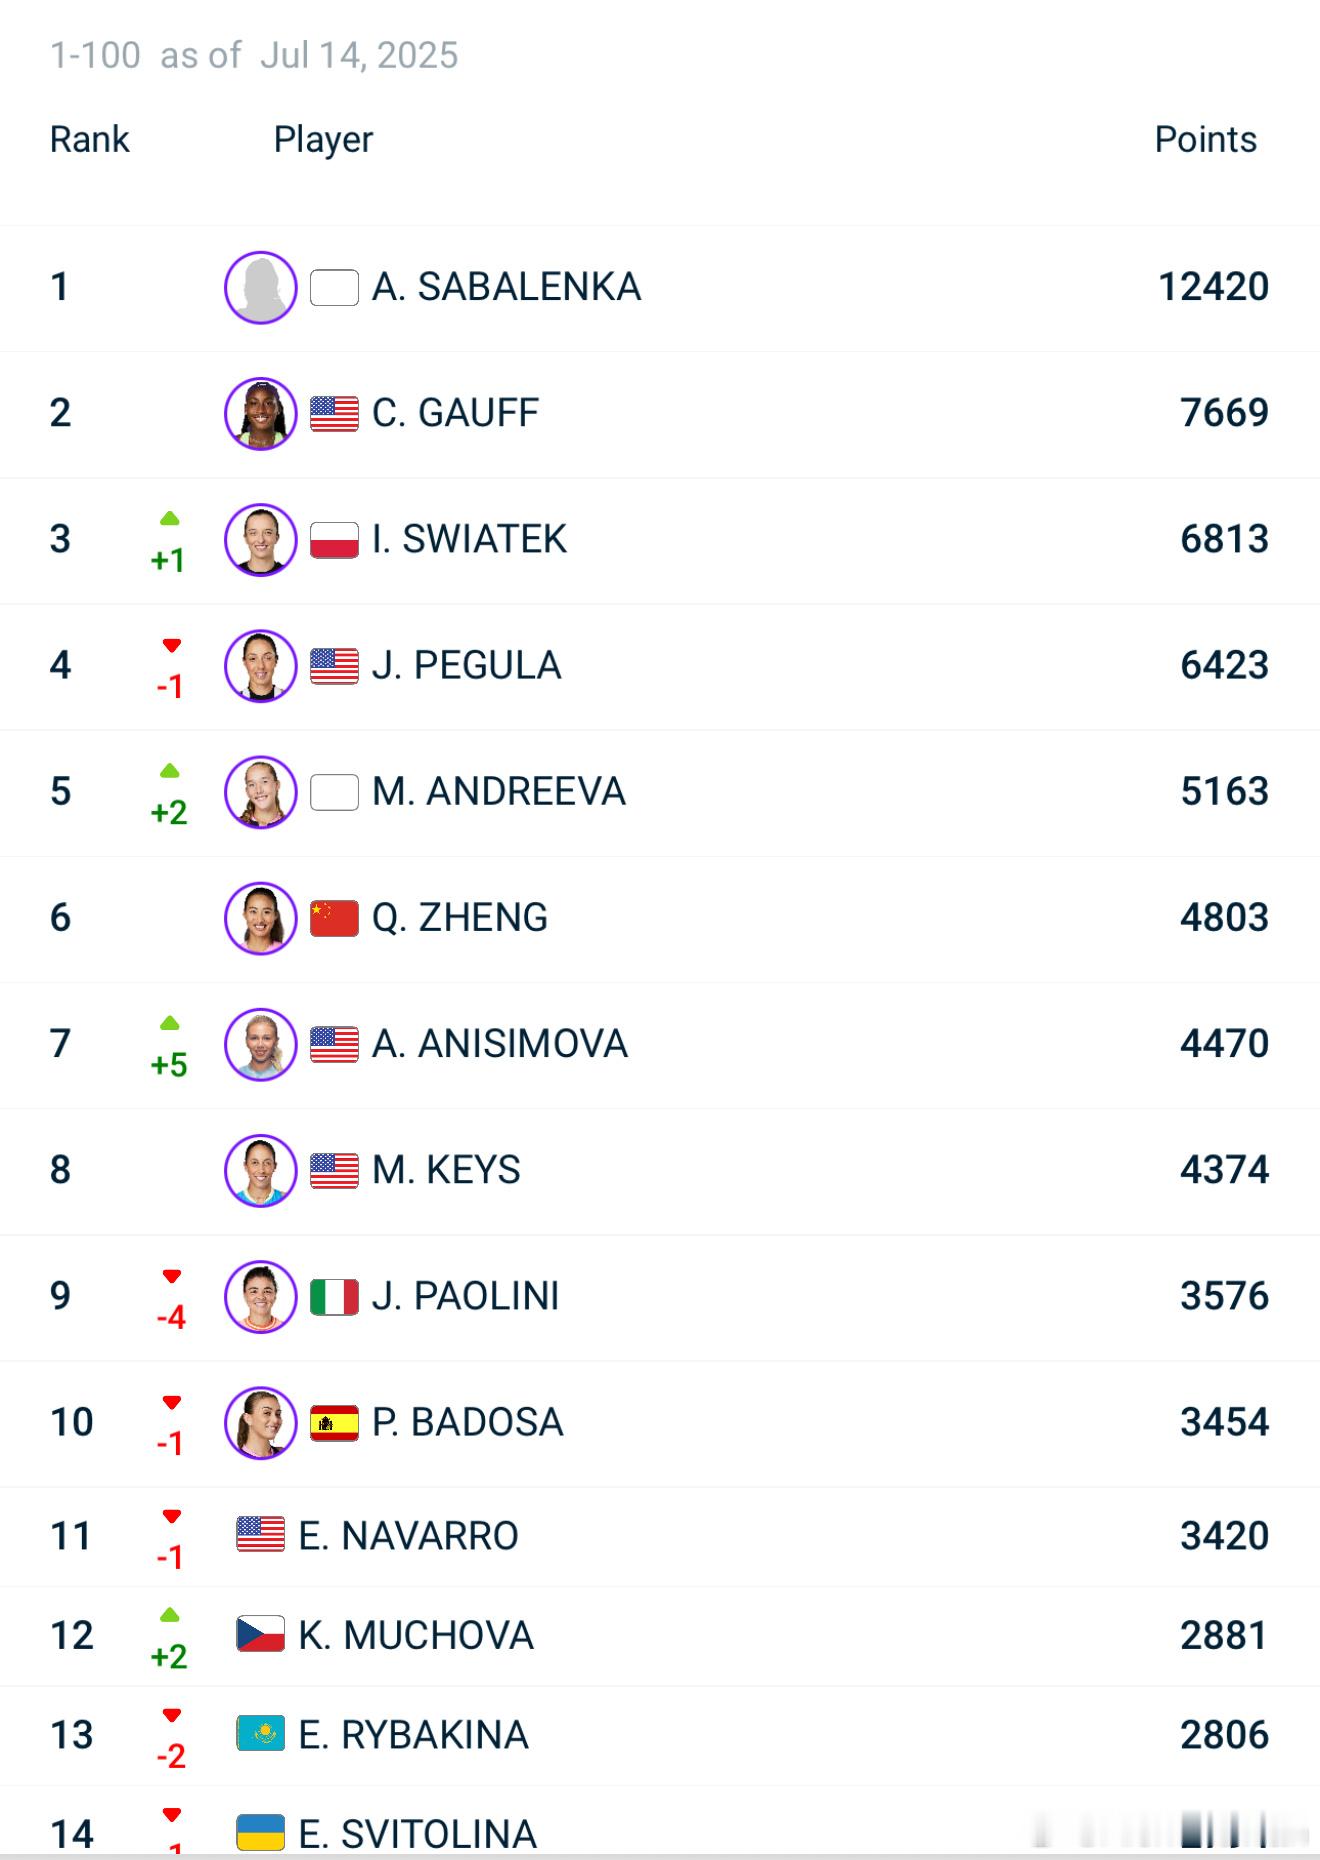Open A. Sabalenka's placeholder avatar
This screenshot has width=1320, height=1860.
click(x=260, y=288)
